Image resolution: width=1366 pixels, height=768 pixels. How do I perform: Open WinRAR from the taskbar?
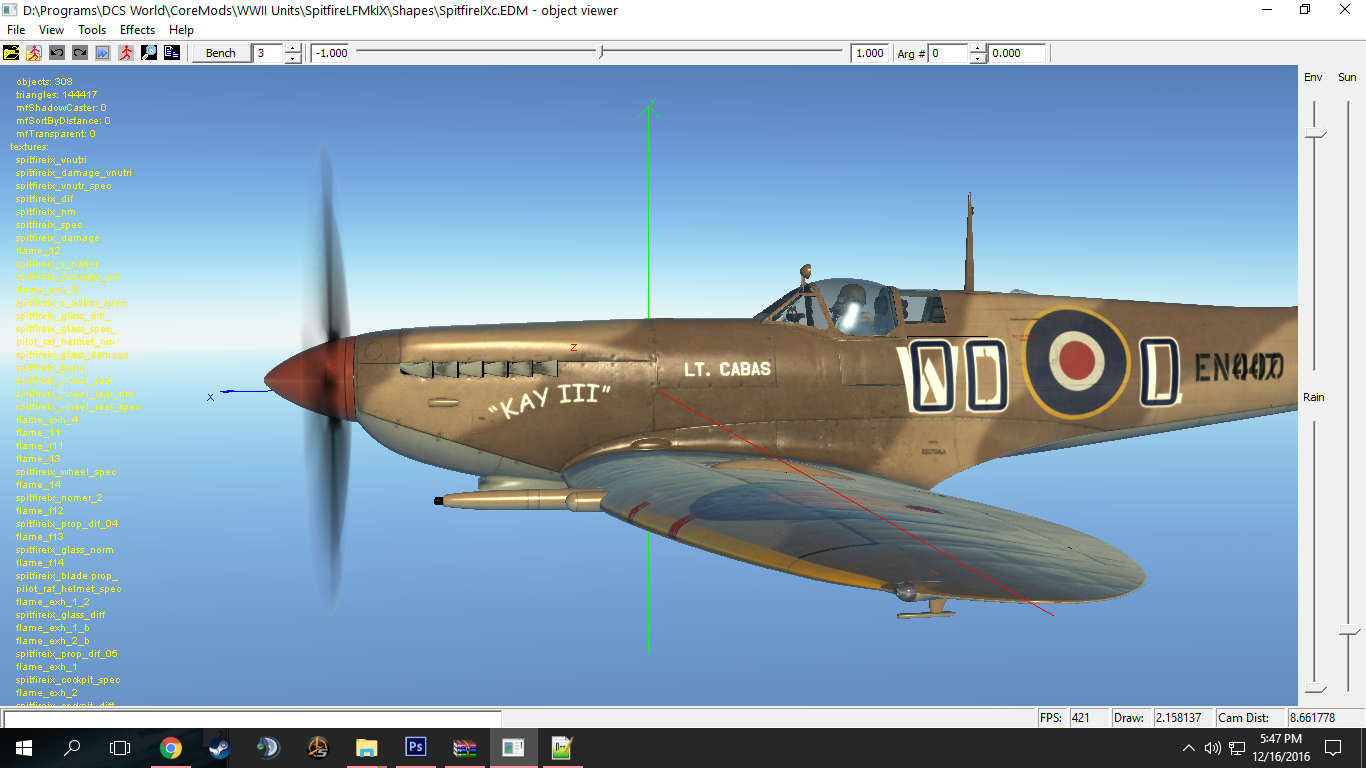pyautogui.click(x=465, y=748)
